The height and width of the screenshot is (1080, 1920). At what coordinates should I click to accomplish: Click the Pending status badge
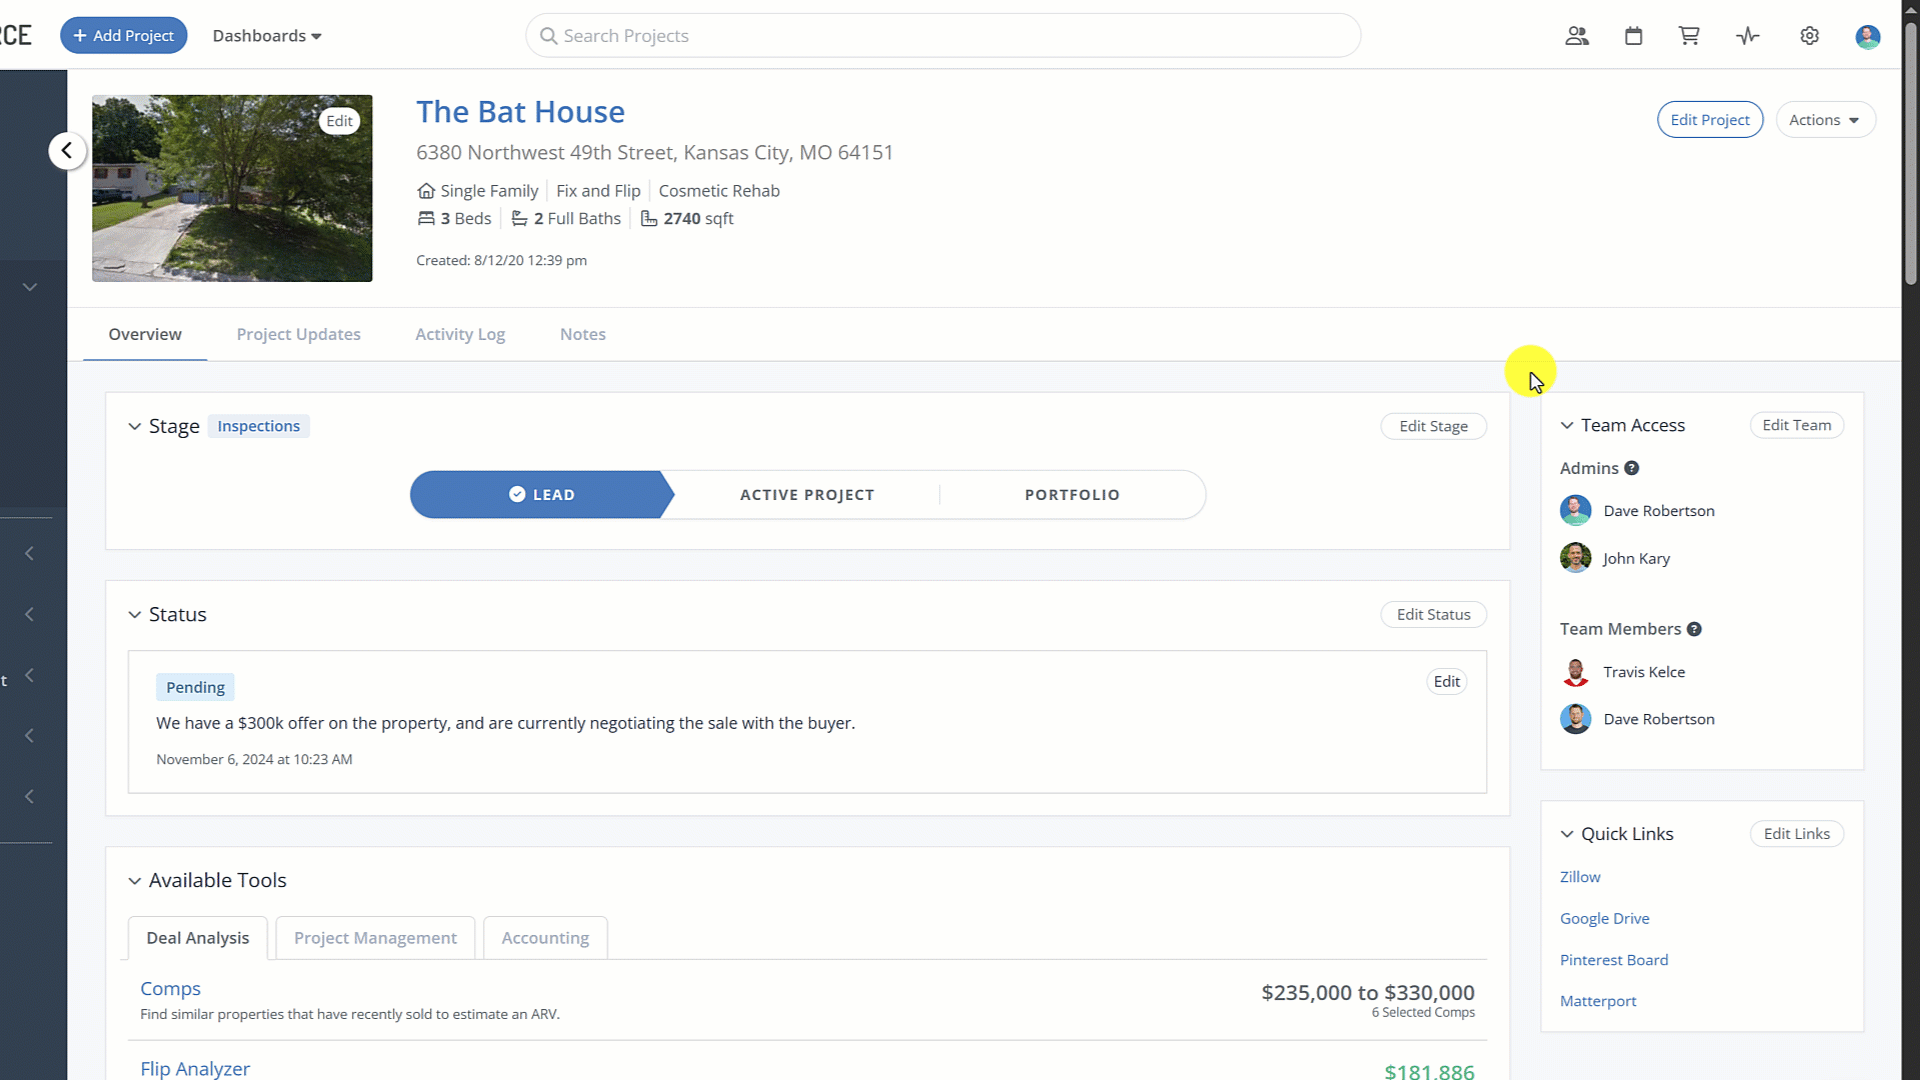tap(195, 687)
